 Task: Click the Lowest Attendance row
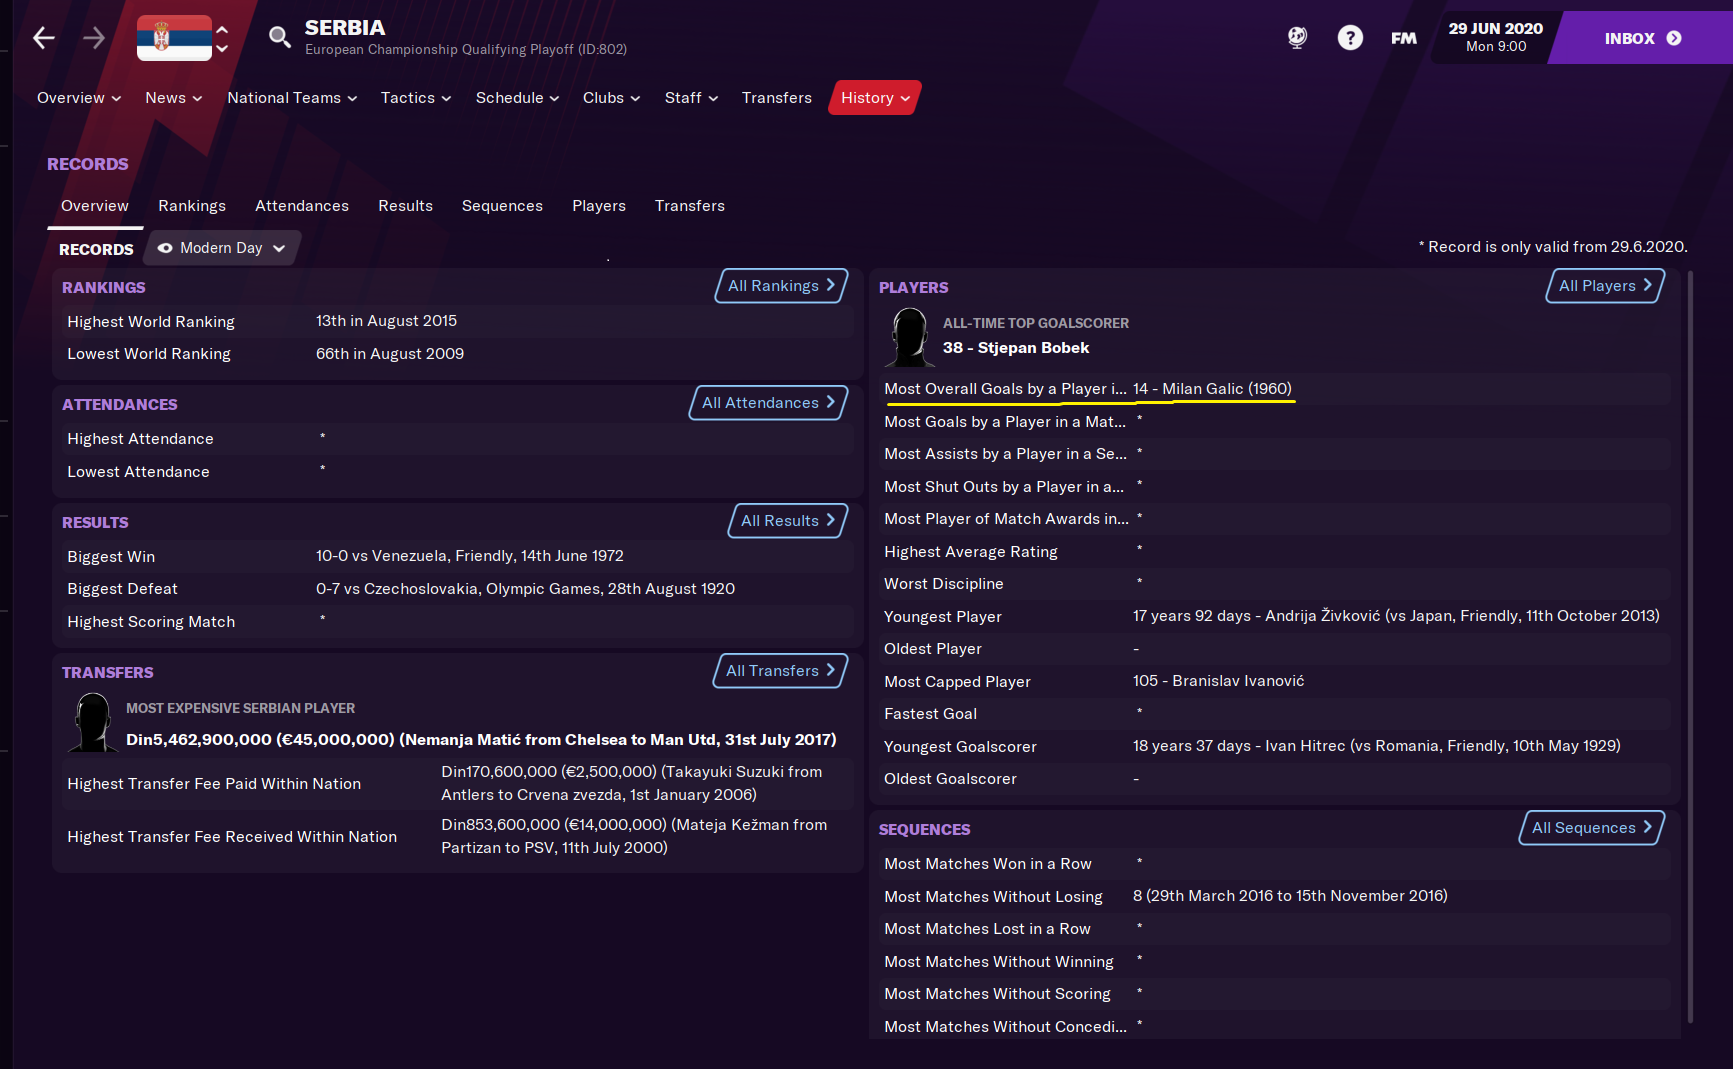tap(456, 471)
